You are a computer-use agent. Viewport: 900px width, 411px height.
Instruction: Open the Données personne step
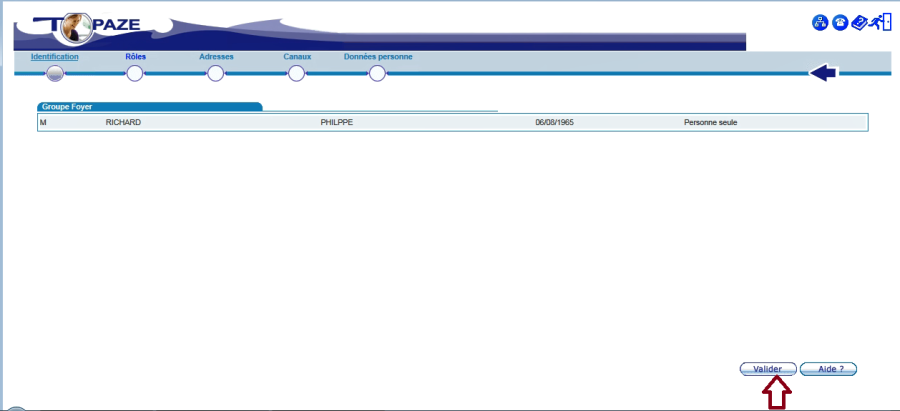point(378,57)
